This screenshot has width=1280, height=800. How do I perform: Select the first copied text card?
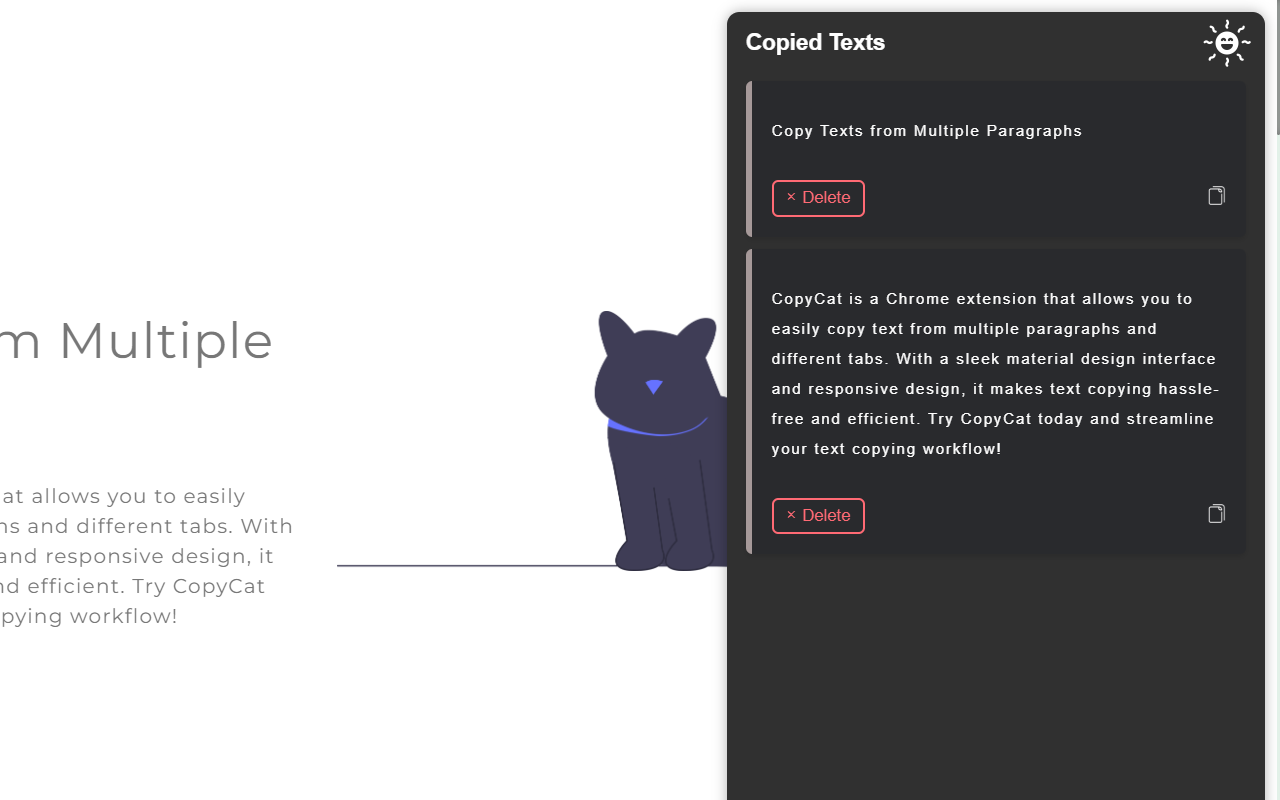coord(997,158)
